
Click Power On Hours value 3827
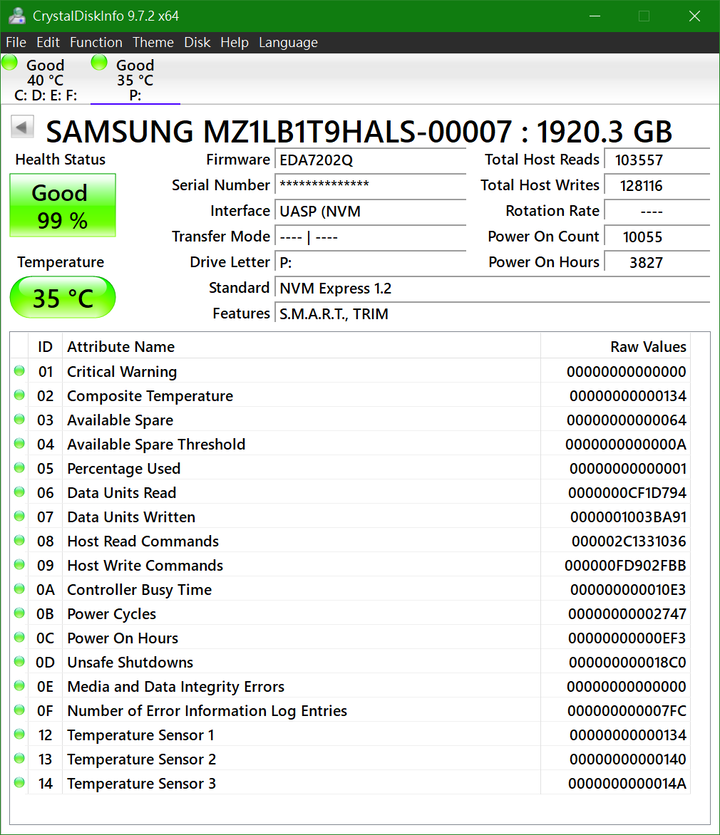click(x=657, y=262)
